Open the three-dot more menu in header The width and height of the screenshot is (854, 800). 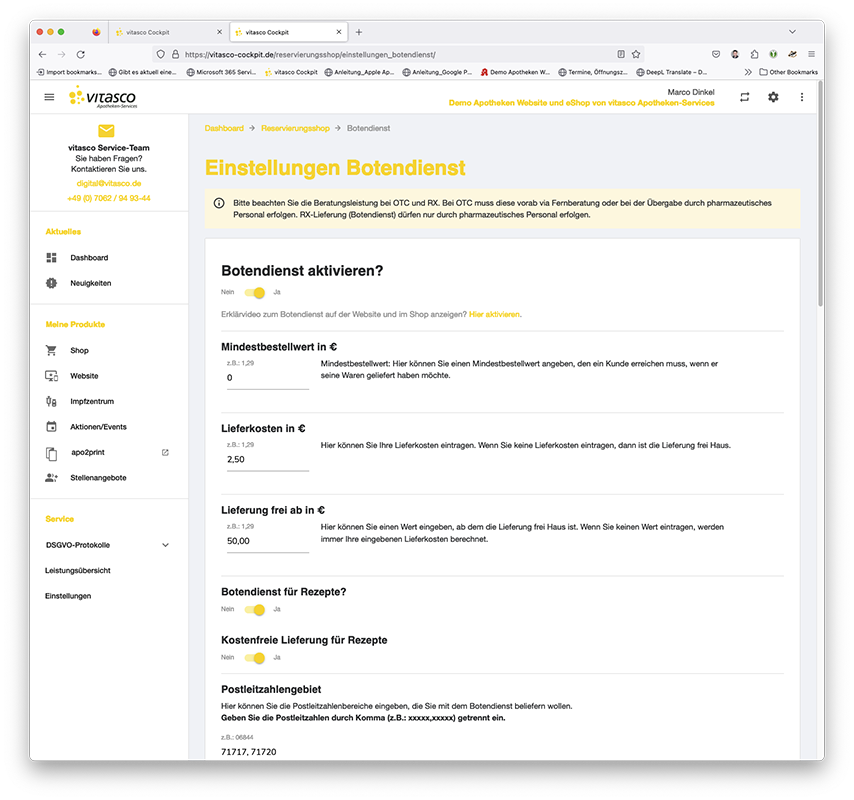tap(802, 97)
